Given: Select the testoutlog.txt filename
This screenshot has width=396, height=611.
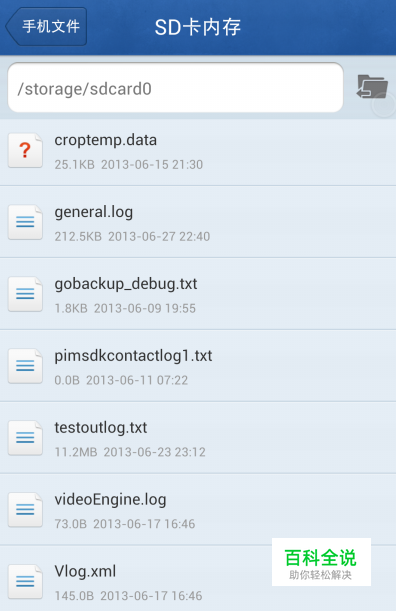Looking at the screenshot, I should pyautogui.click(x=101, y=428).
